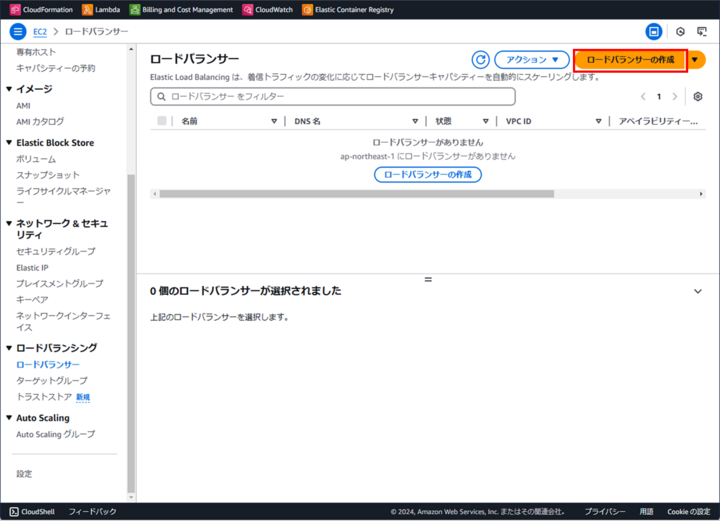Screen dimensions: 720x521
Task: Open 用語 footer link
Action: click(x=646, y=511)
